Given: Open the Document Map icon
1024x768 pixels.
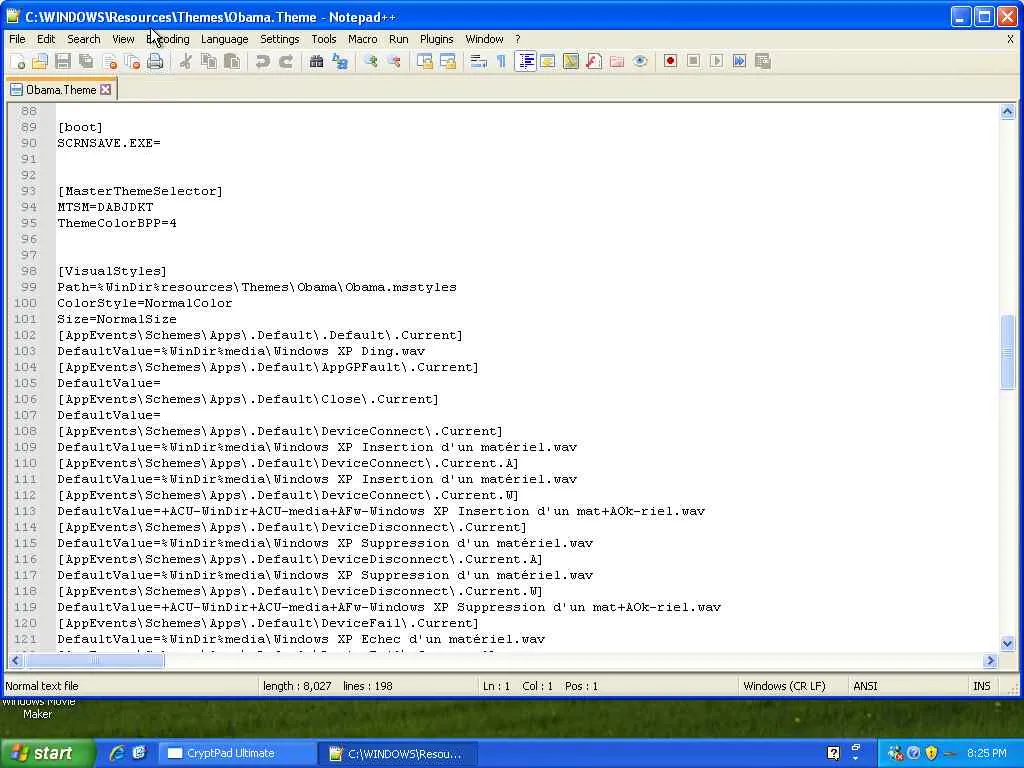Looking at the screenshot, I should [x=571, y=61].
